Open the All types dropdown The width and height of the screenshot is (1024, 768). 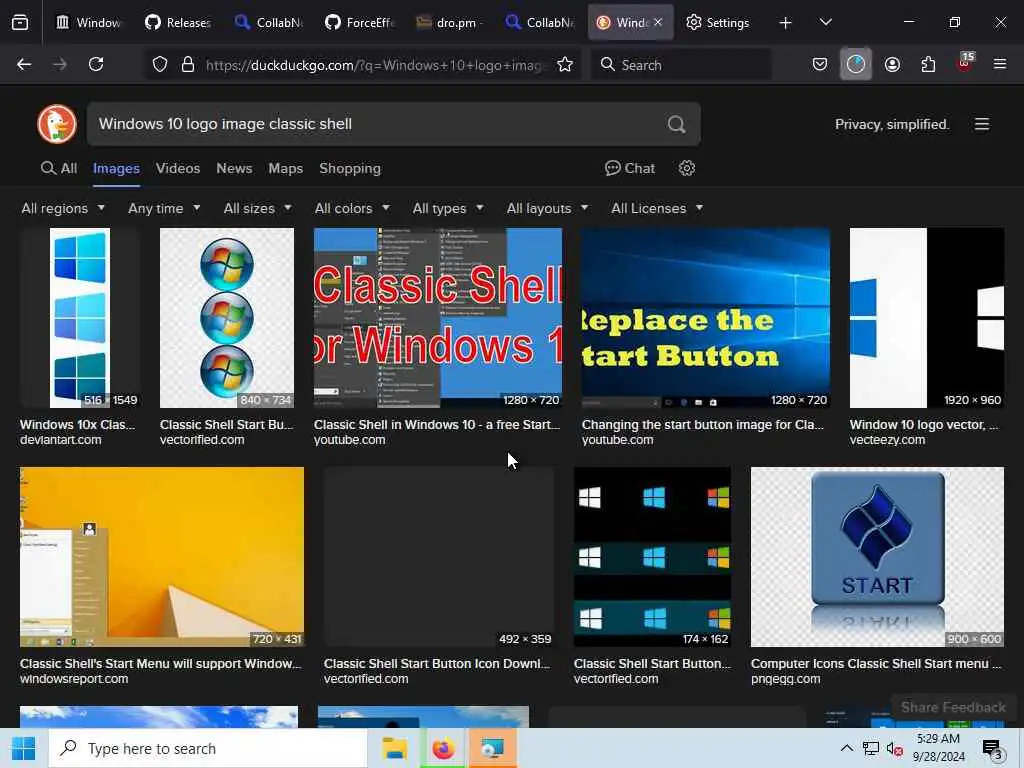[x=448, y=208]
